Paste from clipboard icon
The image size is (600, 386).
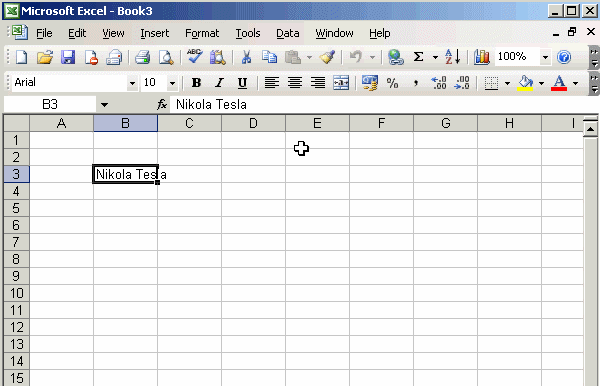(293, 57)
